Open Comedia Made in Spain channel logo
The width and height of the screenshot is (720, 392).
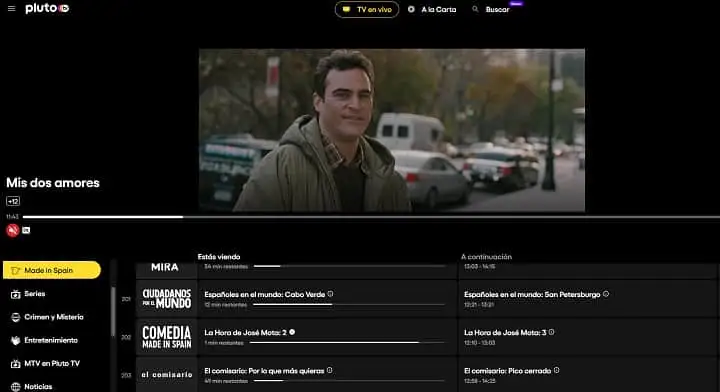click(x=166, y=337)
